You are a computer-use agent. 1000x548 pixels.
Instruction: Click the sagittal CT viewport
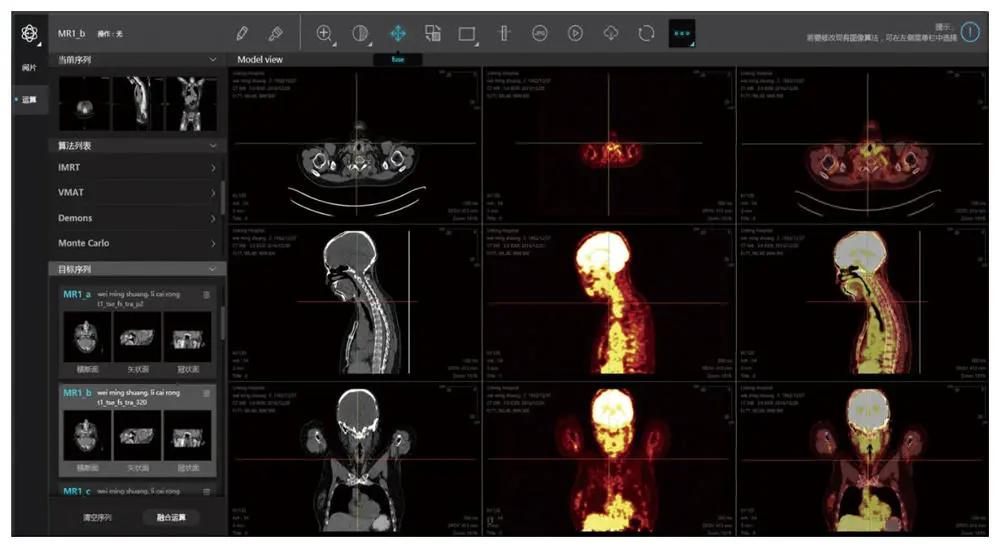coord(355,302)
